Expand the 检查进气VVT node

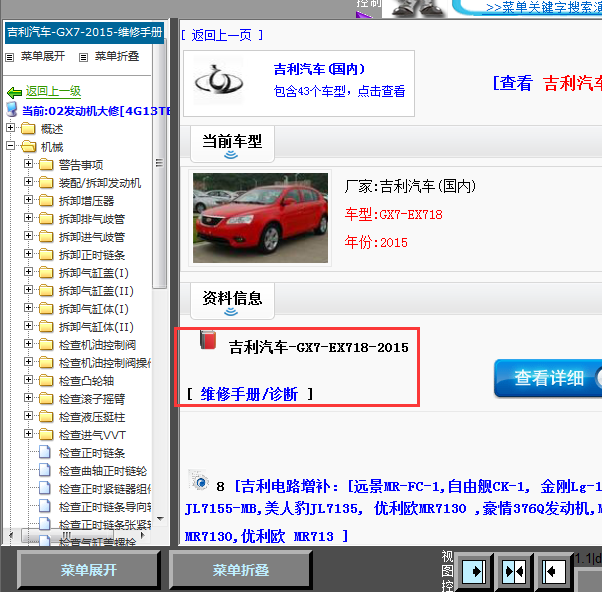click(28, 433)
